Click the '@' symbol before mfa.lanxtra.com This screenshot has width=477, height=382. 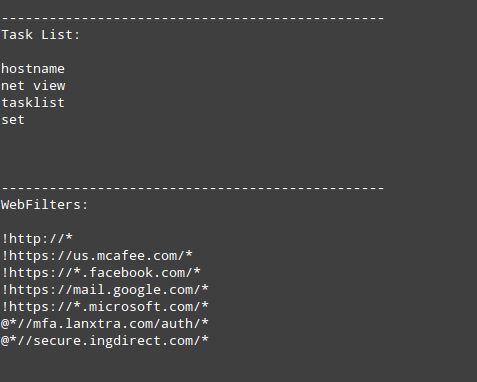(x=5, y=324)
